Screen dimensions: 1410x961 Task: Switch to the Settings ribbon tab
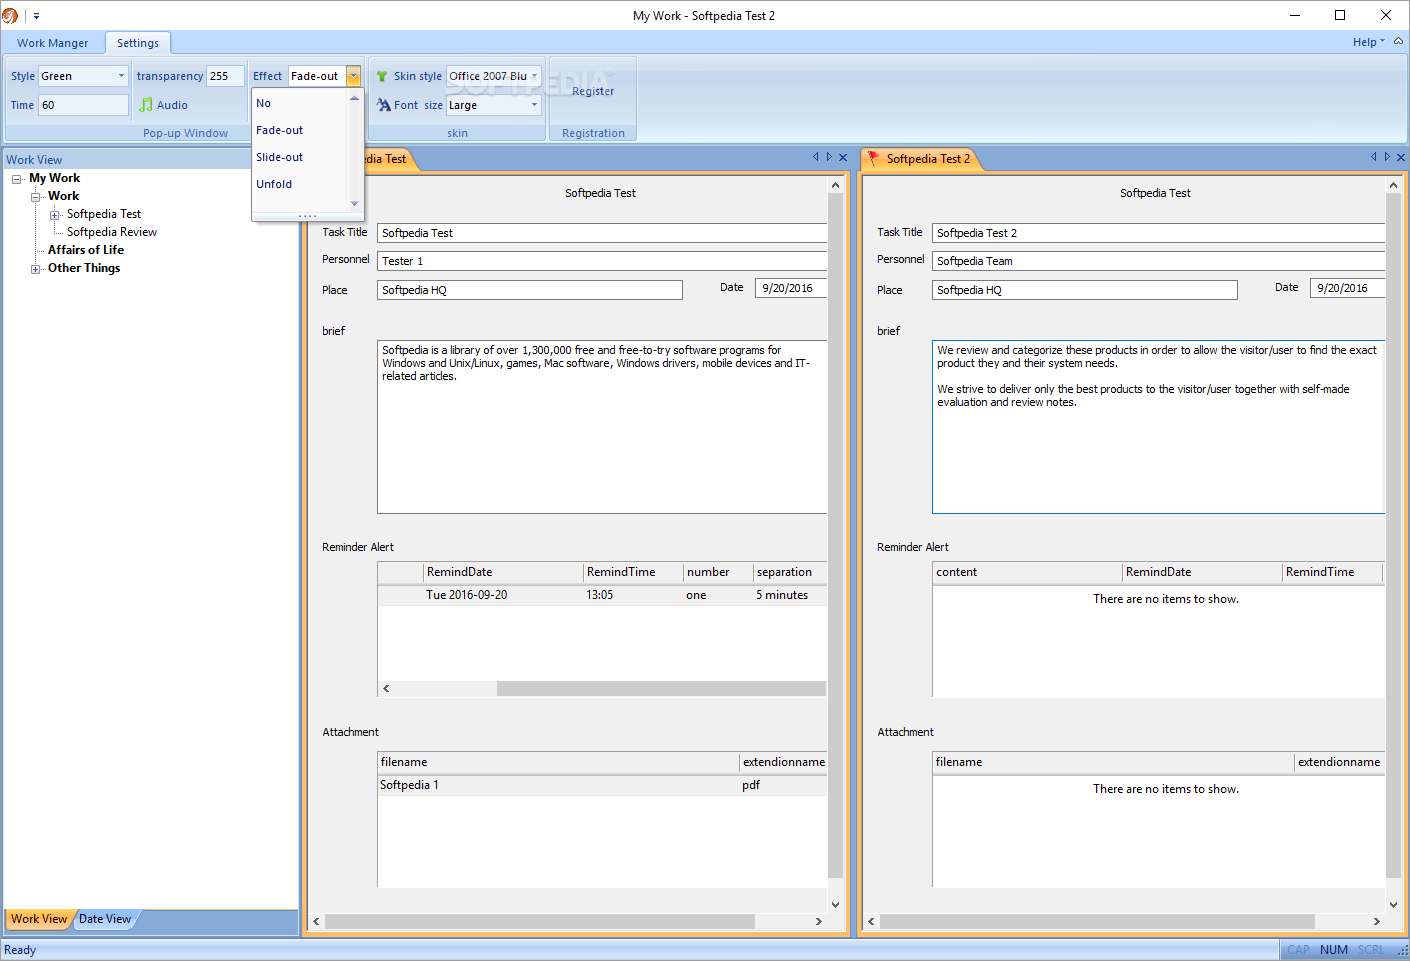point(138,43)
